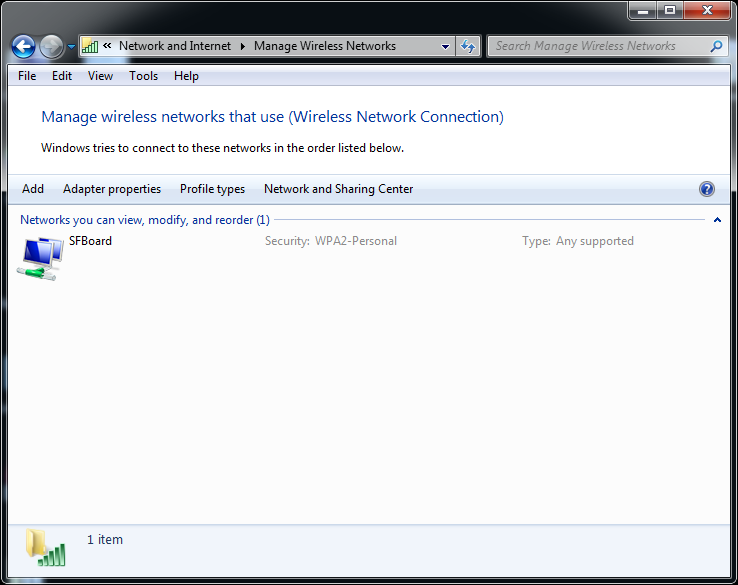Open the Tools menu
This screenshot has height=585, width=738.
(143, 76)
